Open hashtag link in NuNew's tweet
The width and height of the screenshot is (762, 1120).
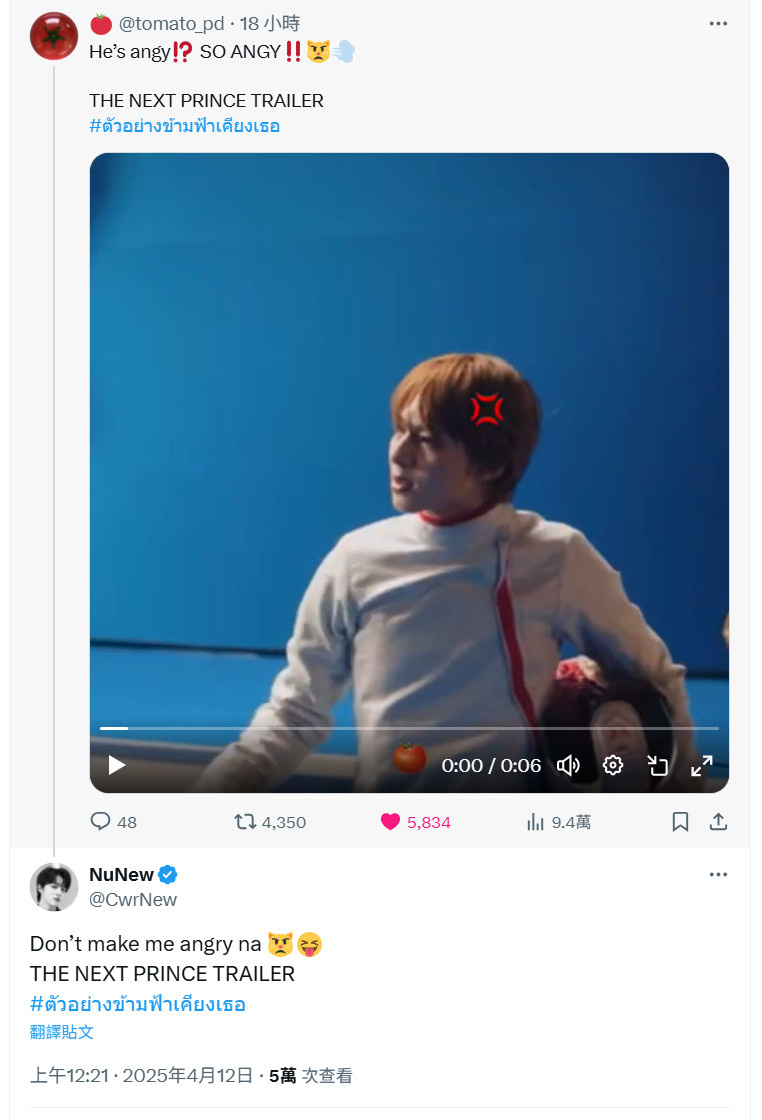click(138, 1004)
